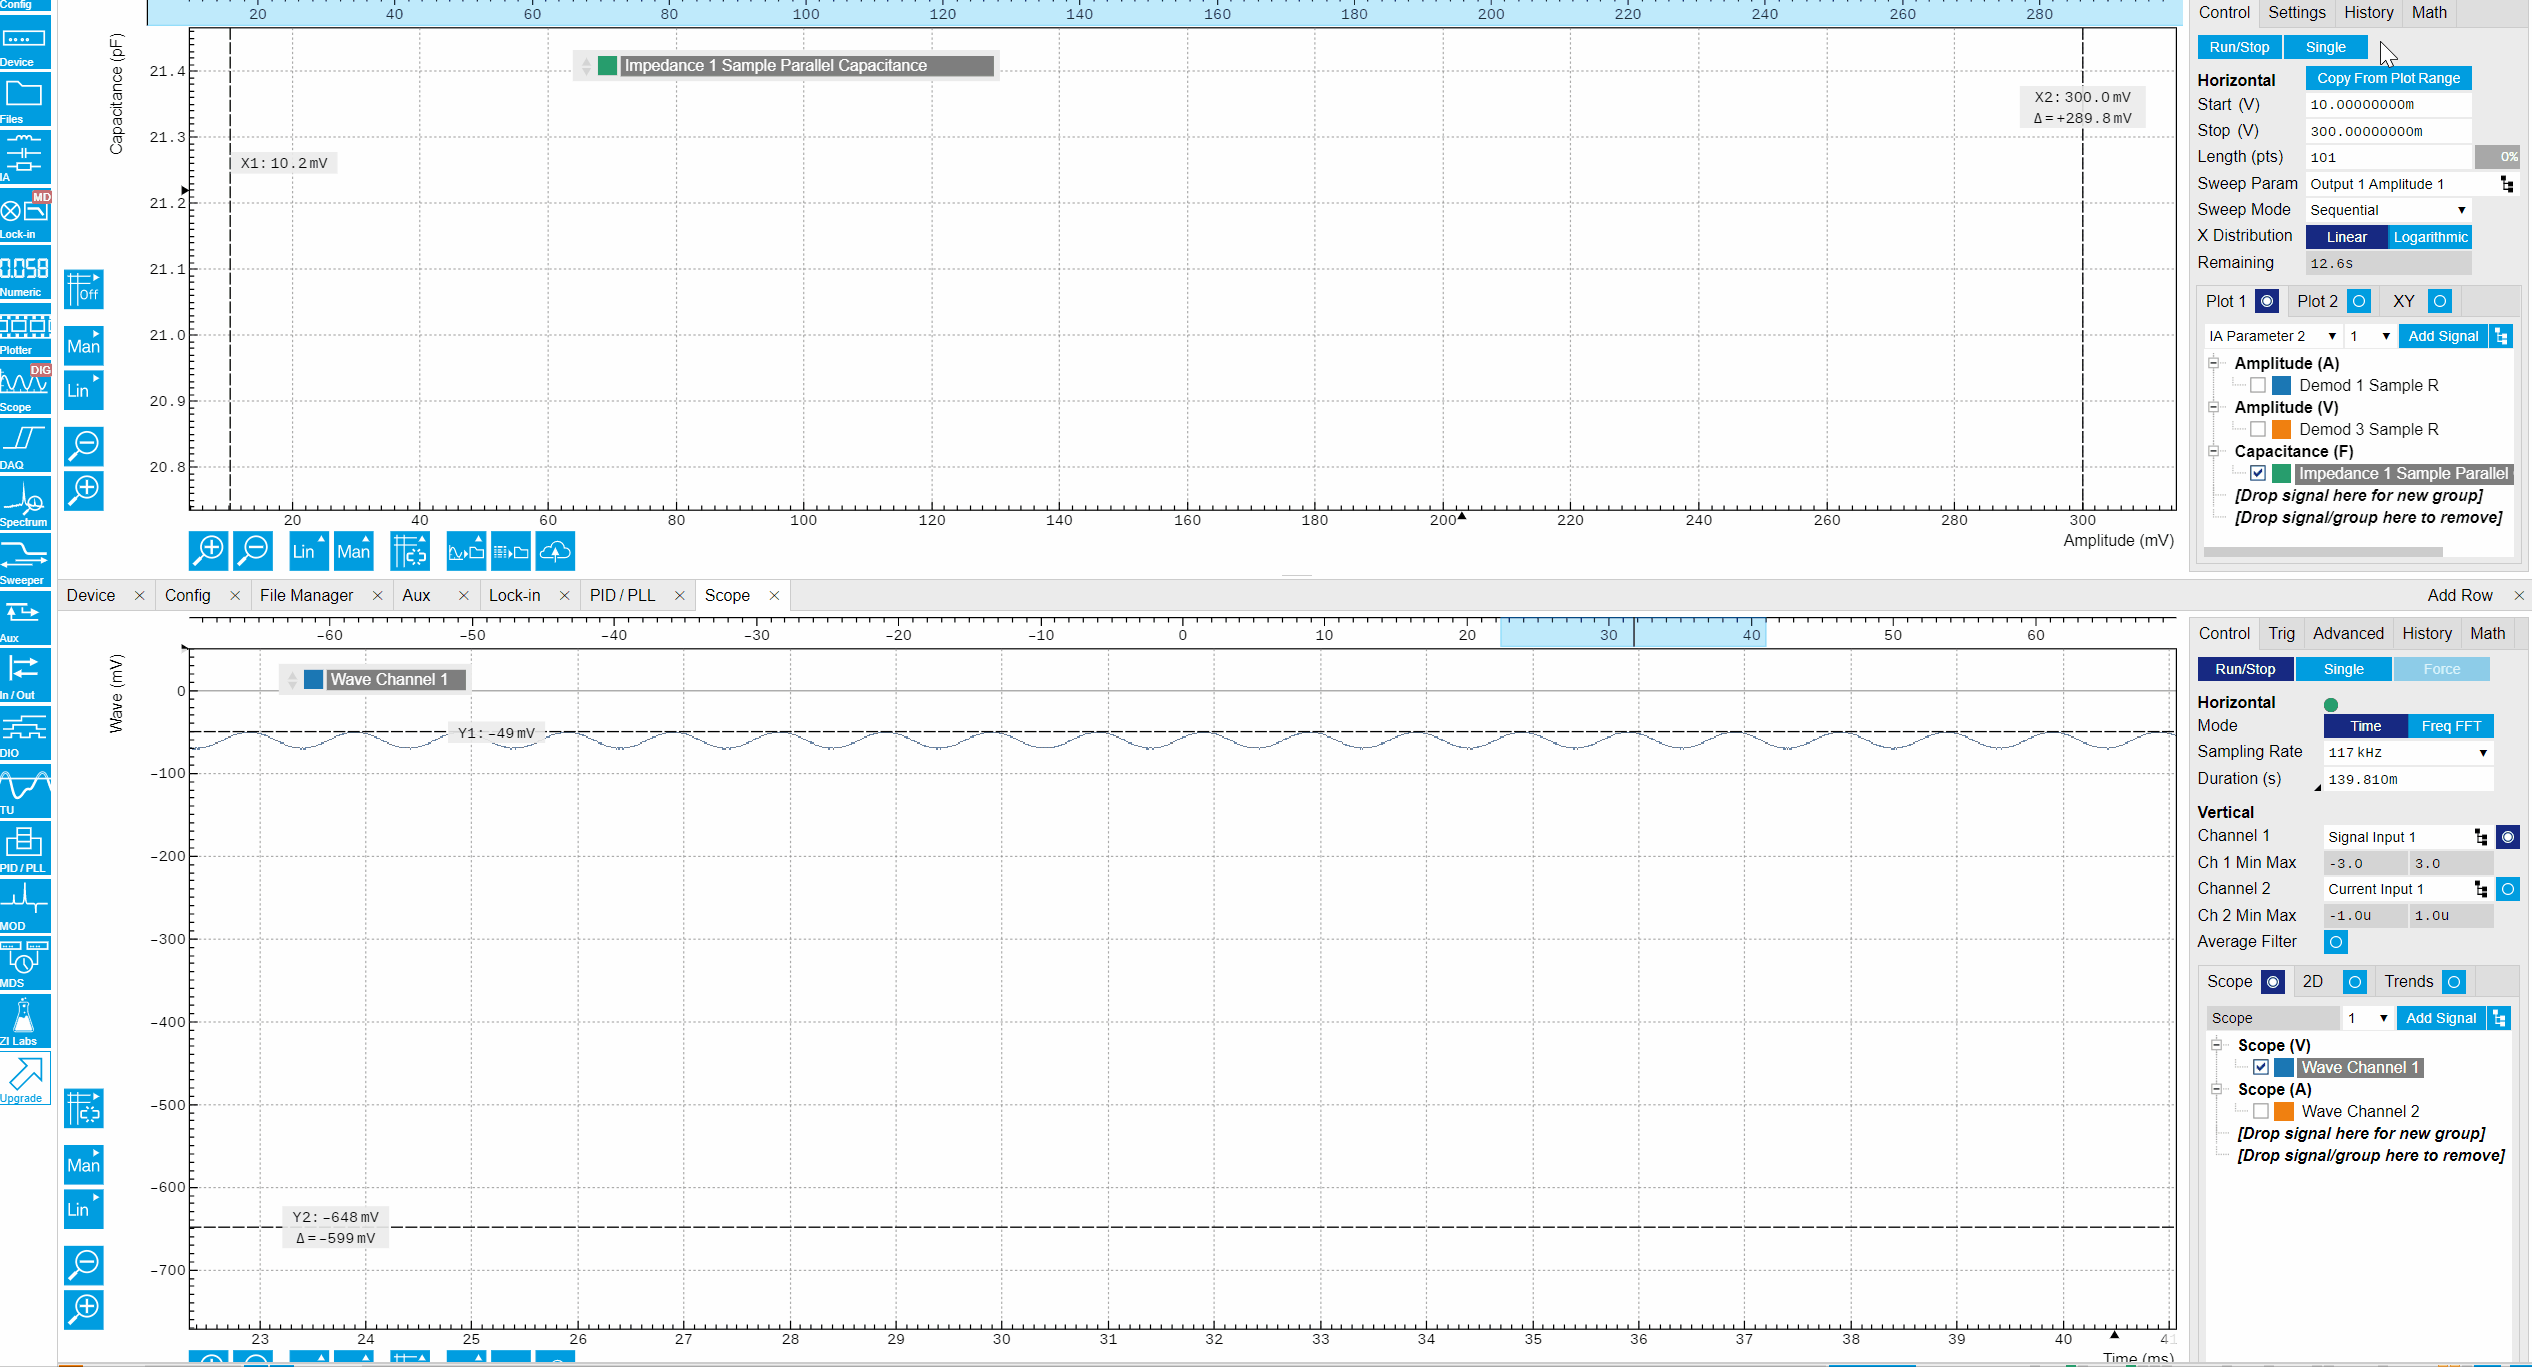The height and width of the screenshot is (1367, 2532).
Task: Enable the Demod 1 Sample R checkbox
Action: [2259, 385]
